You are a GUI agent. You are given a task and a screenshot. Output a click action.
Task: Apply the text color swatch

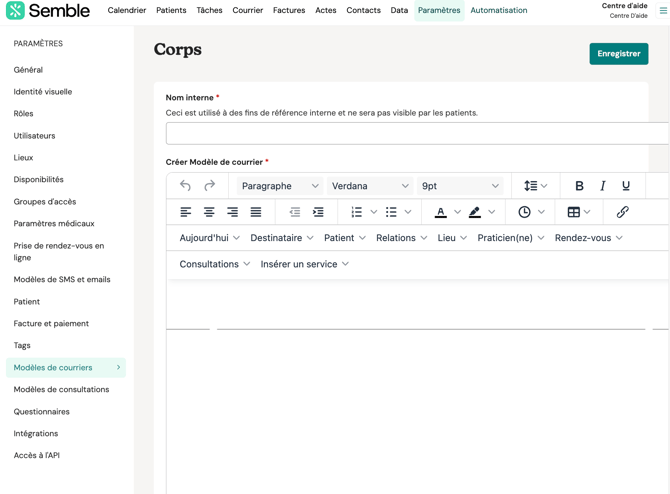441,212
